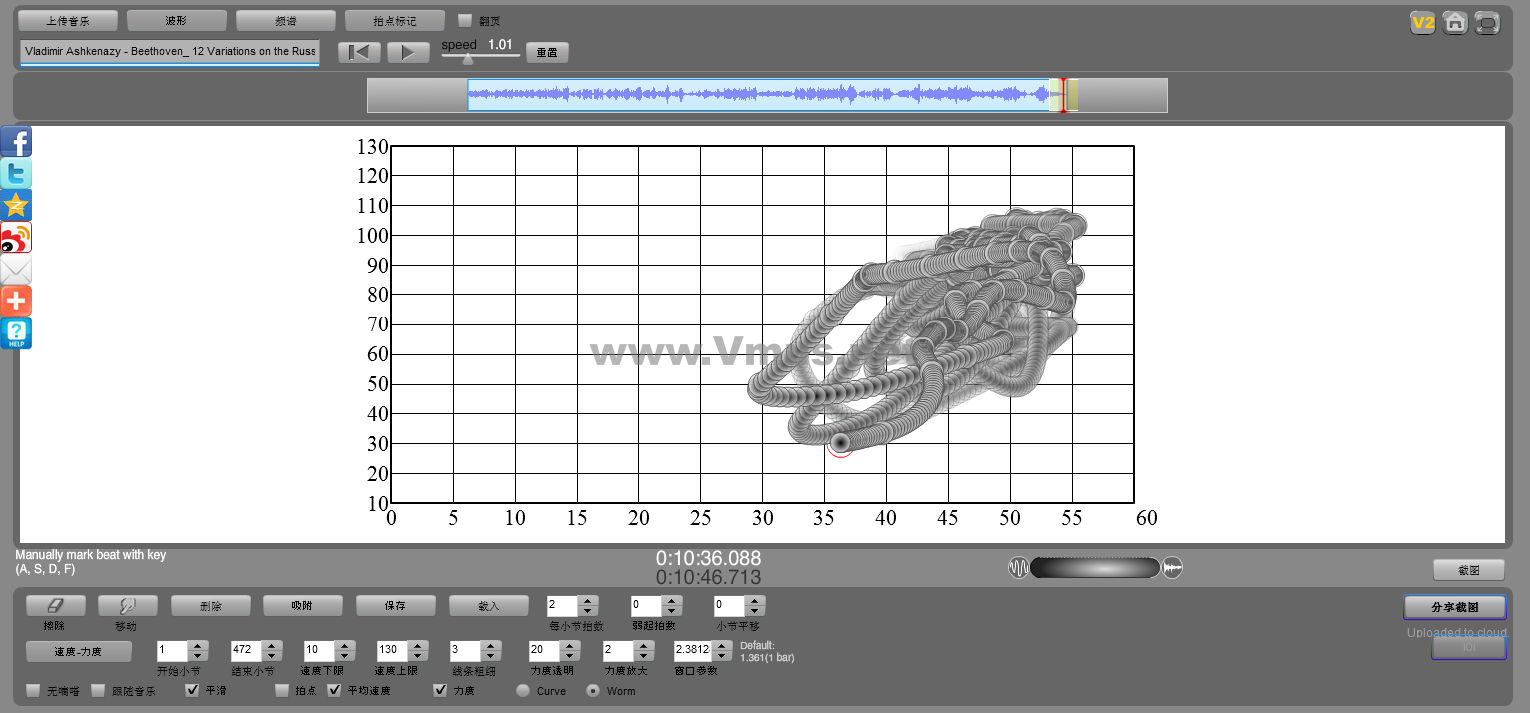The image size is (1530, 713).
Task: Increase 每小节拍数 with up arrow
Action: (588, 601)
